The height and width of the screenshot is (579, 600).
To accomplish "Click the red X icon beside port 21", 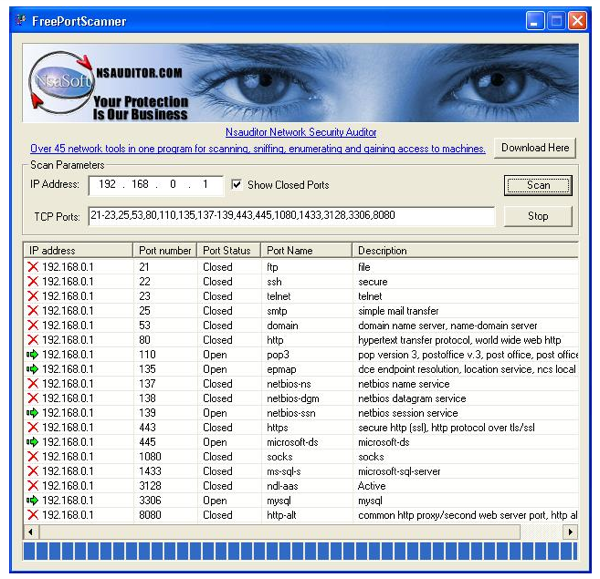I will click(x=33, y=267).
